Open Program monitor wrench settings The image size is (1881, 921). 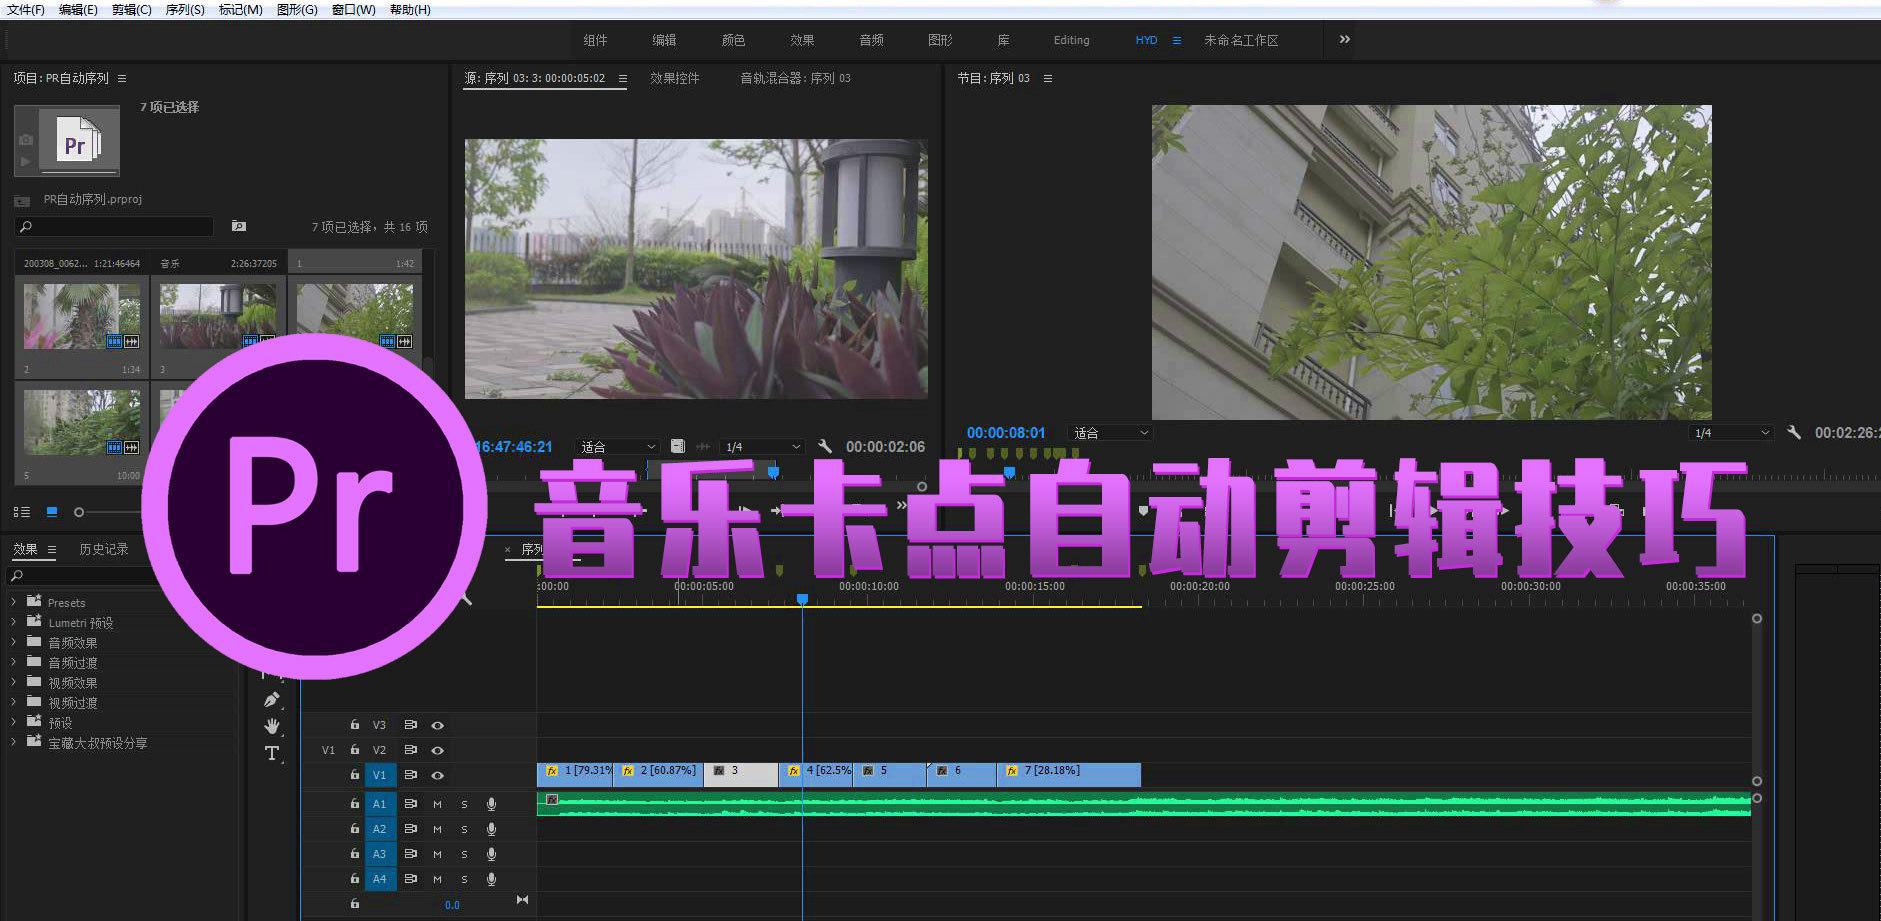click(1794, 432)
